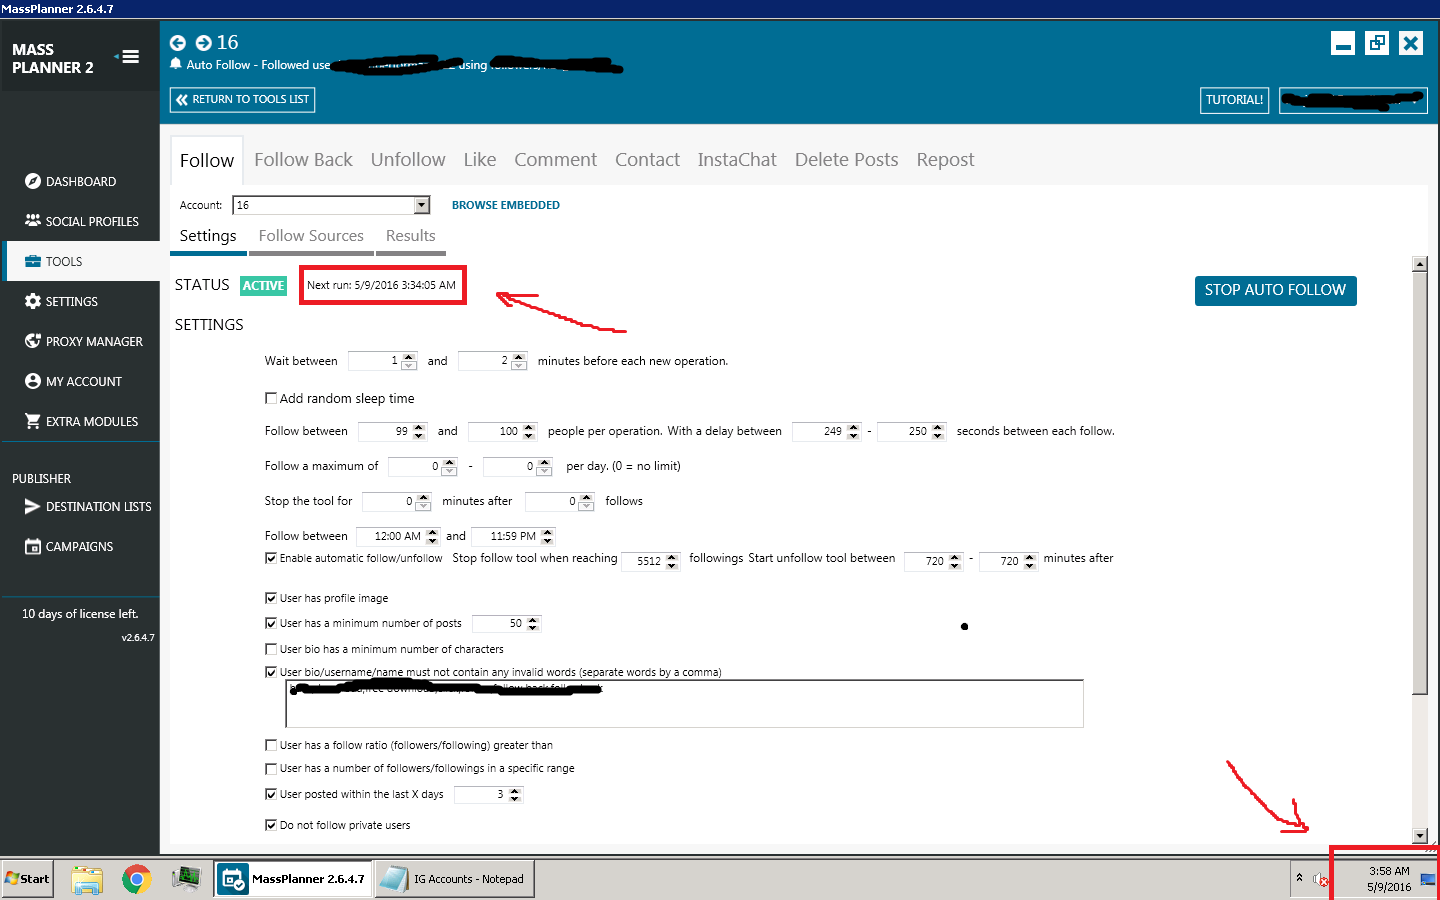The image size is (1440, 900).
Task: Enable User has a follow ratio checkbox
Action: (271, 745)
